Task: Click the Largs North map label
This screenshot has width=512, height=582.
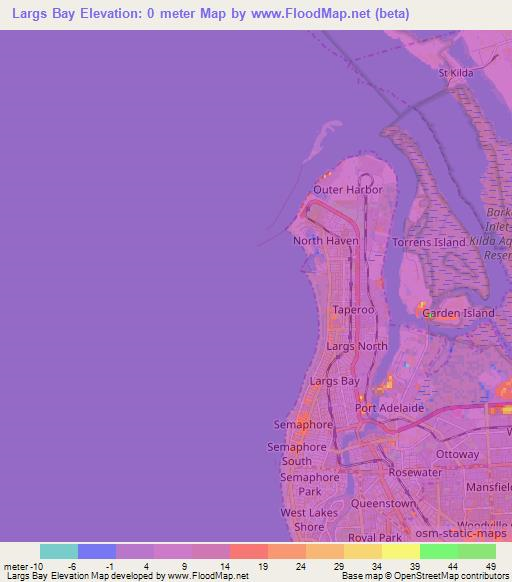Action: (x=357, y=346)
